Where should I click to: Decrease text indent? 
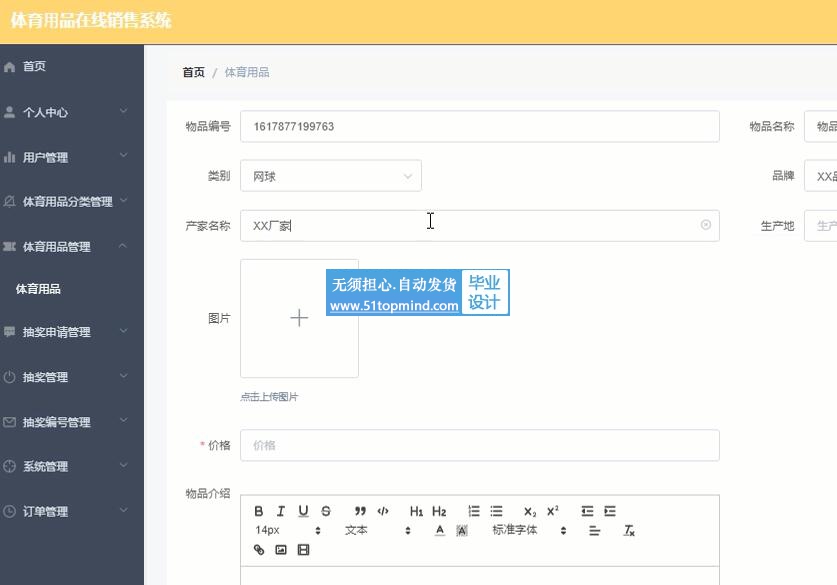587,511
